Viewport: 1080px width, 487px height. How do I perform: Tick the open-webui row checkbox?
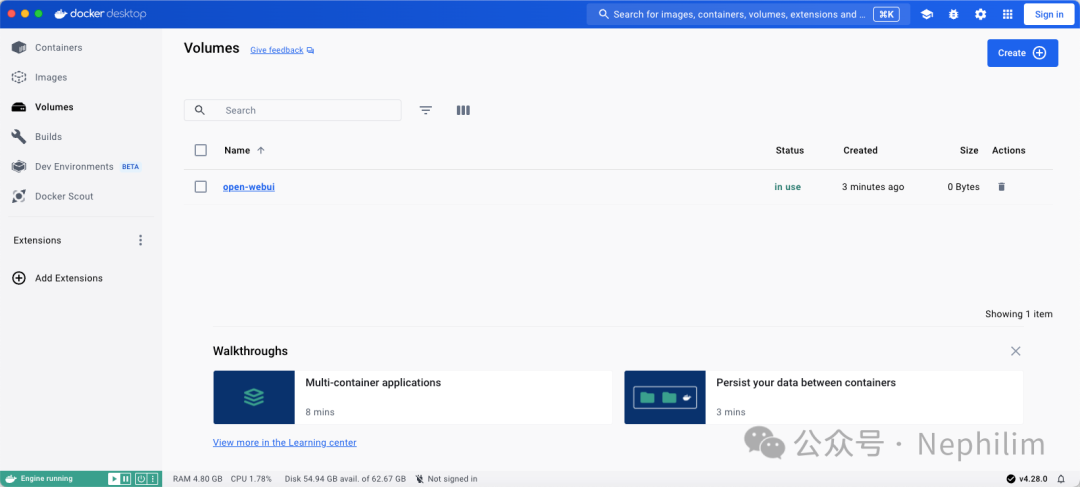[200, 187]
